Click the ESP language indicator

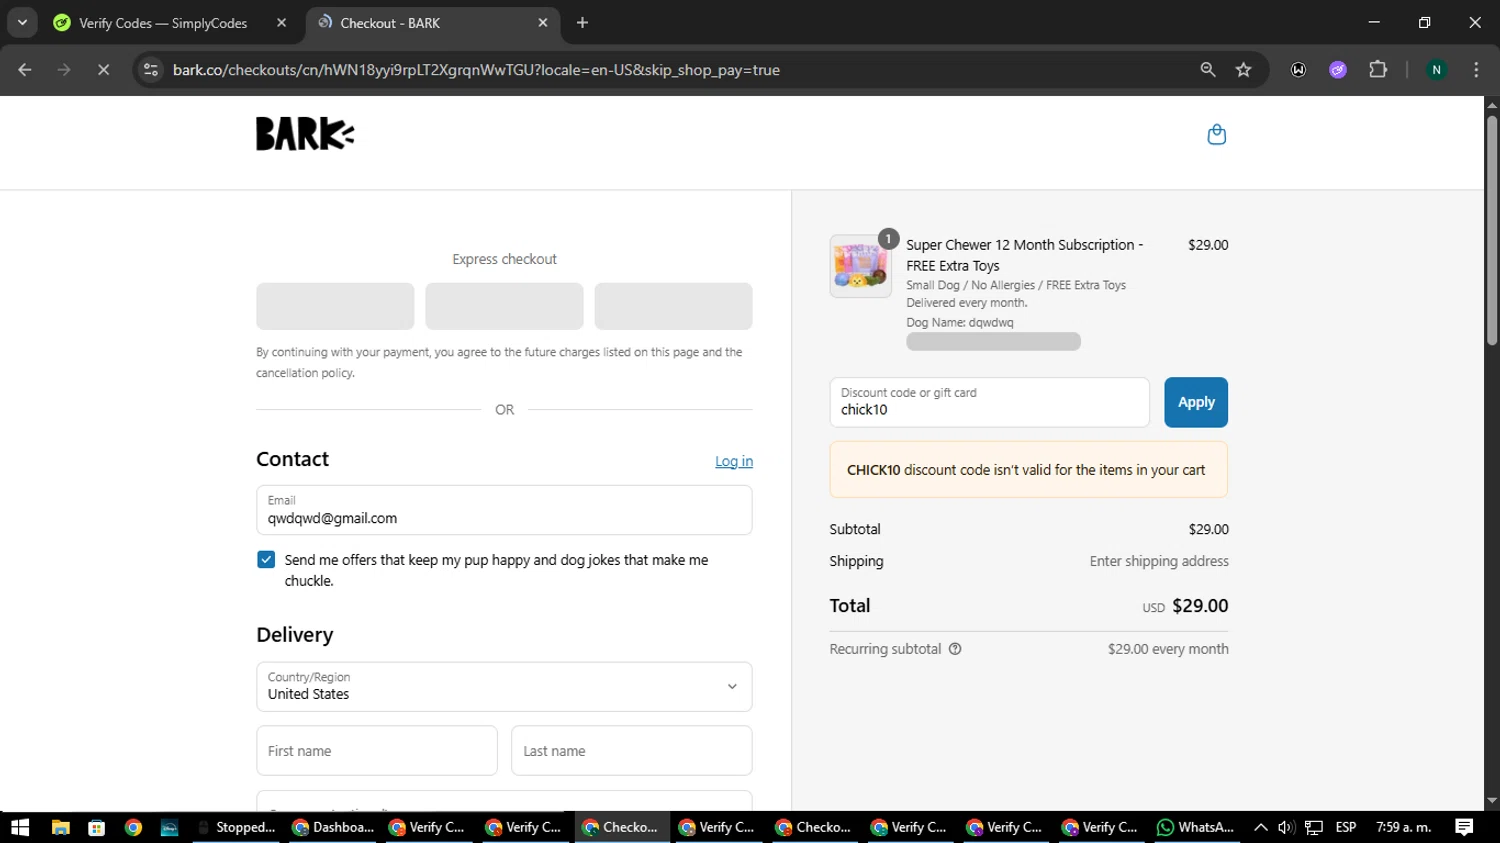click(x=1346, y=827)
